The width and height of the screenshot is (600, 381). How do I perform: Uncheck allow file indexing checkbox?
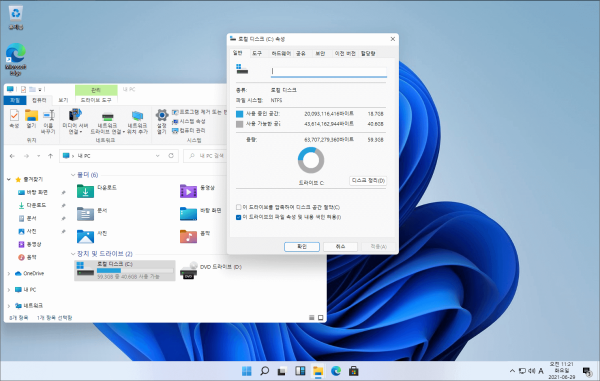(238, 217)
